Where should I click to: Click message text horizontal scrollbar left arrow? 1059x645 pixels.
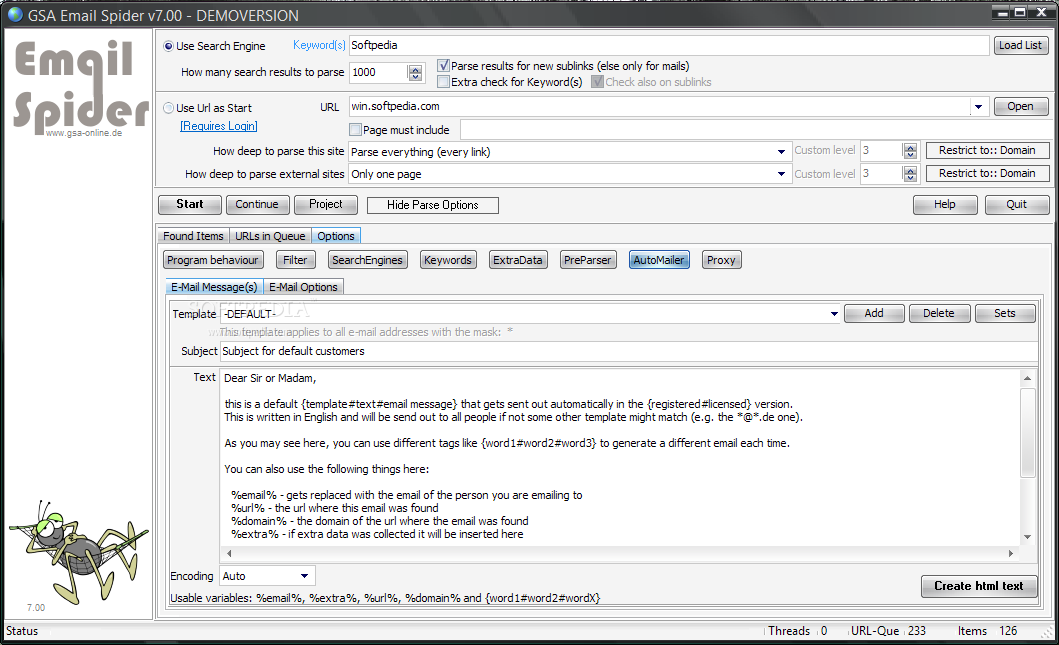pyautogui.click(x=229, y=553)
